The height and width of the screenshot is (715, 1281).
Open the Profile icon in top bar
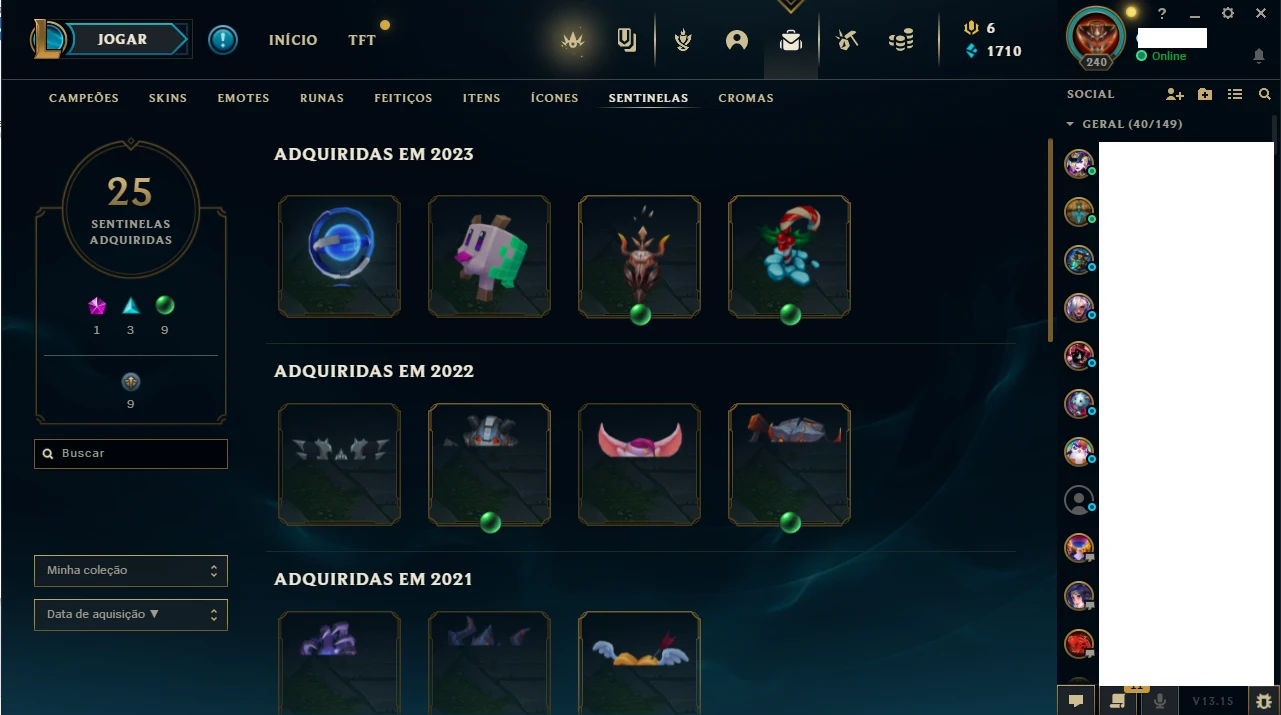(737, 41)
